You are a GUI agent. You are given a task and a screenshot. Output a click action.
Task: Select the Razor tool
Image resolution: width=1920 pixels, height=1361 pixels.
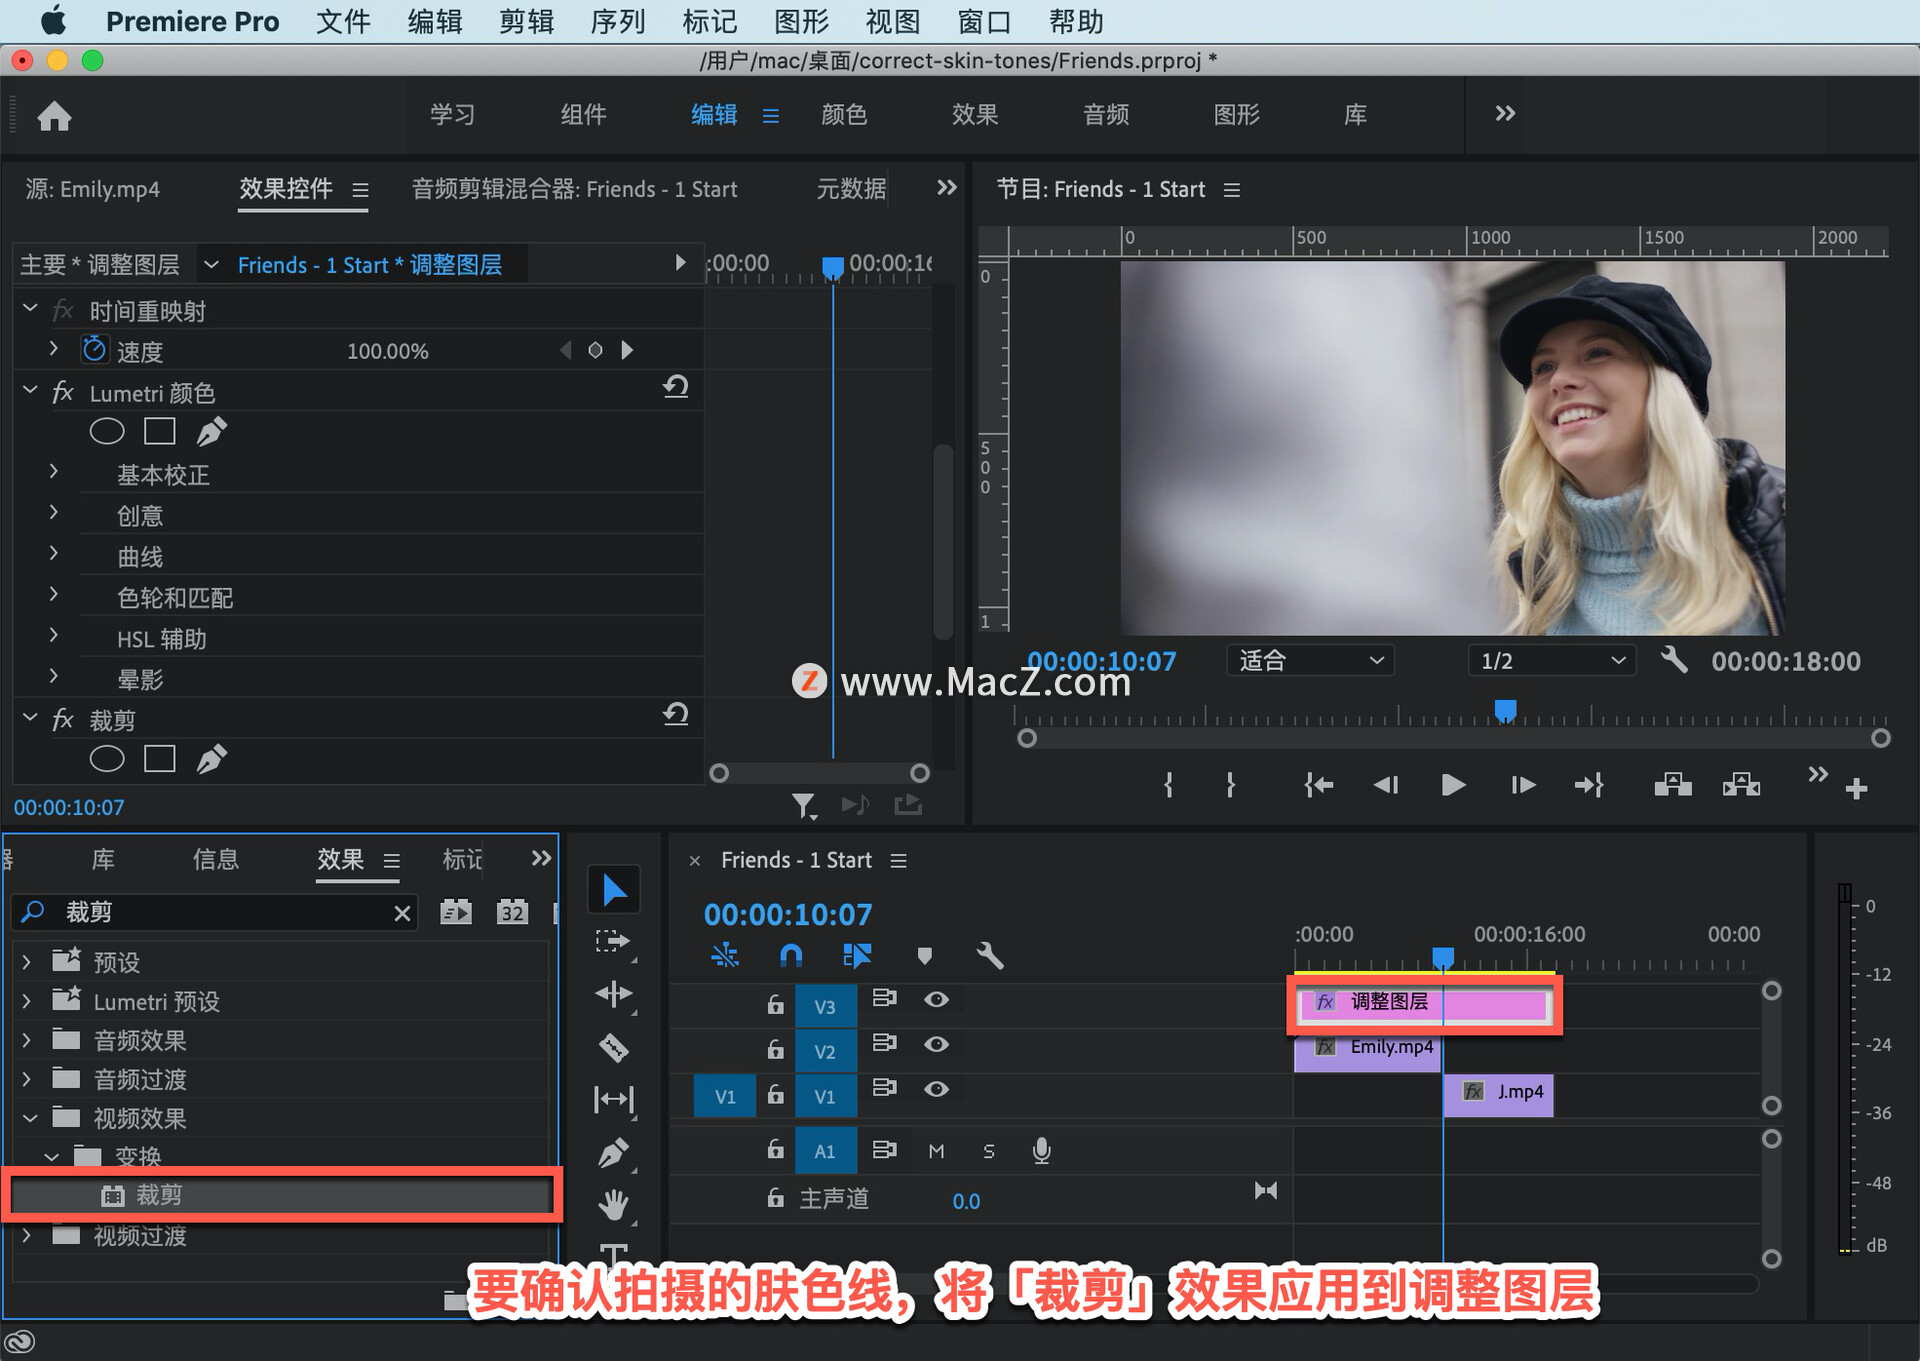pos(613,1048)
